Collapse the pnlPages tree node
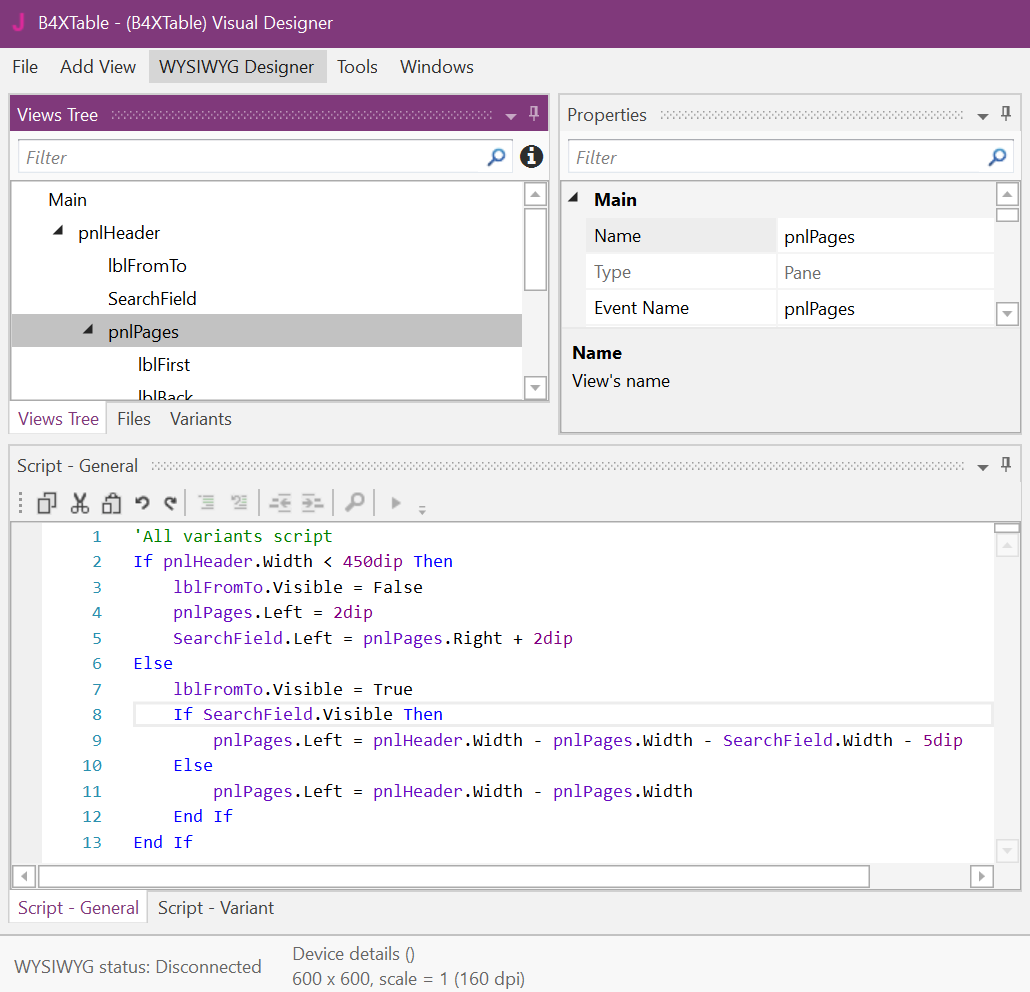 [88, 330]
